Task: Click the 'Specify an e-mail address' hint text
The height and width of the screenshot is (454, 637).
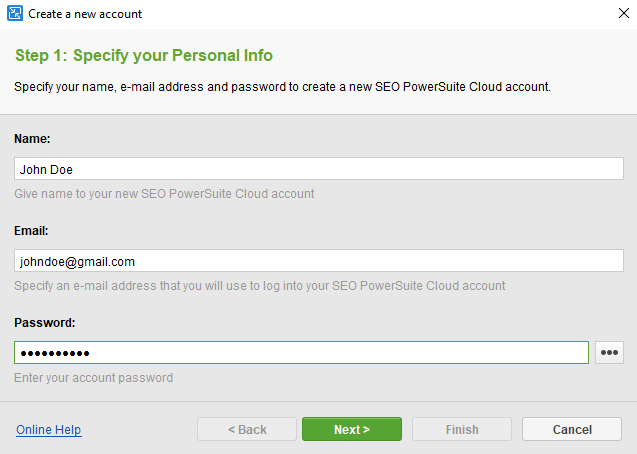Action: [260, 286]
